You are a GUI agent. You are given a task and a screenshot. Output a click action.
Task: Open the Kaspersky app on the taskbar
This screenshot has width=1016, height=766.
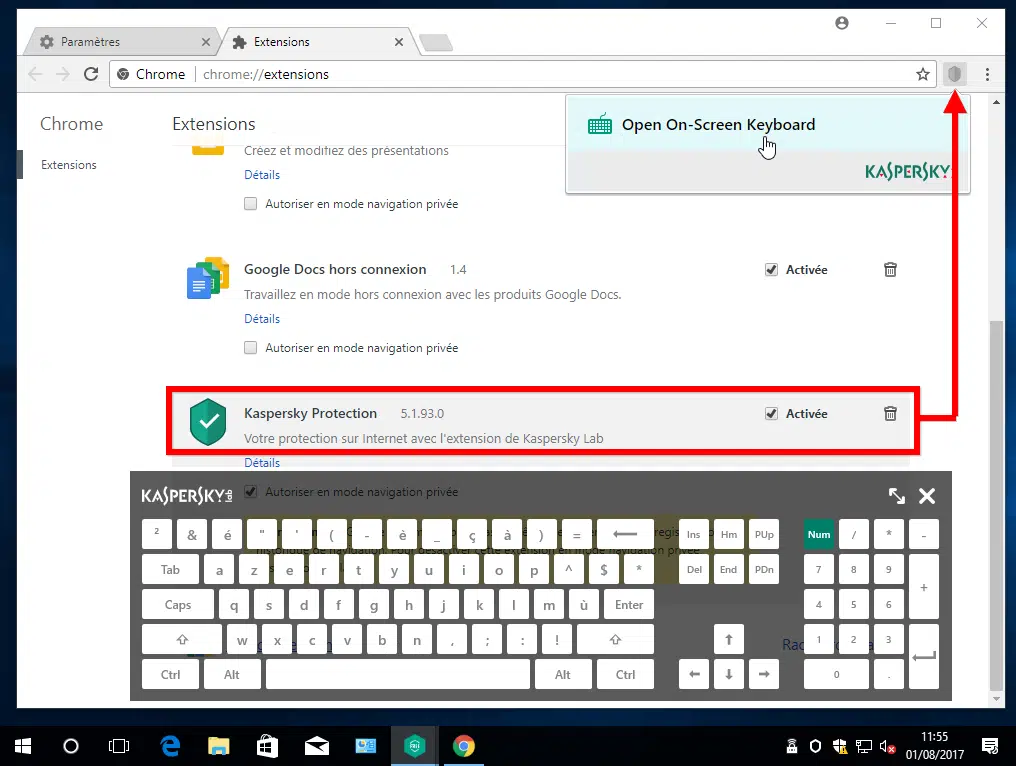click(415, 747)
